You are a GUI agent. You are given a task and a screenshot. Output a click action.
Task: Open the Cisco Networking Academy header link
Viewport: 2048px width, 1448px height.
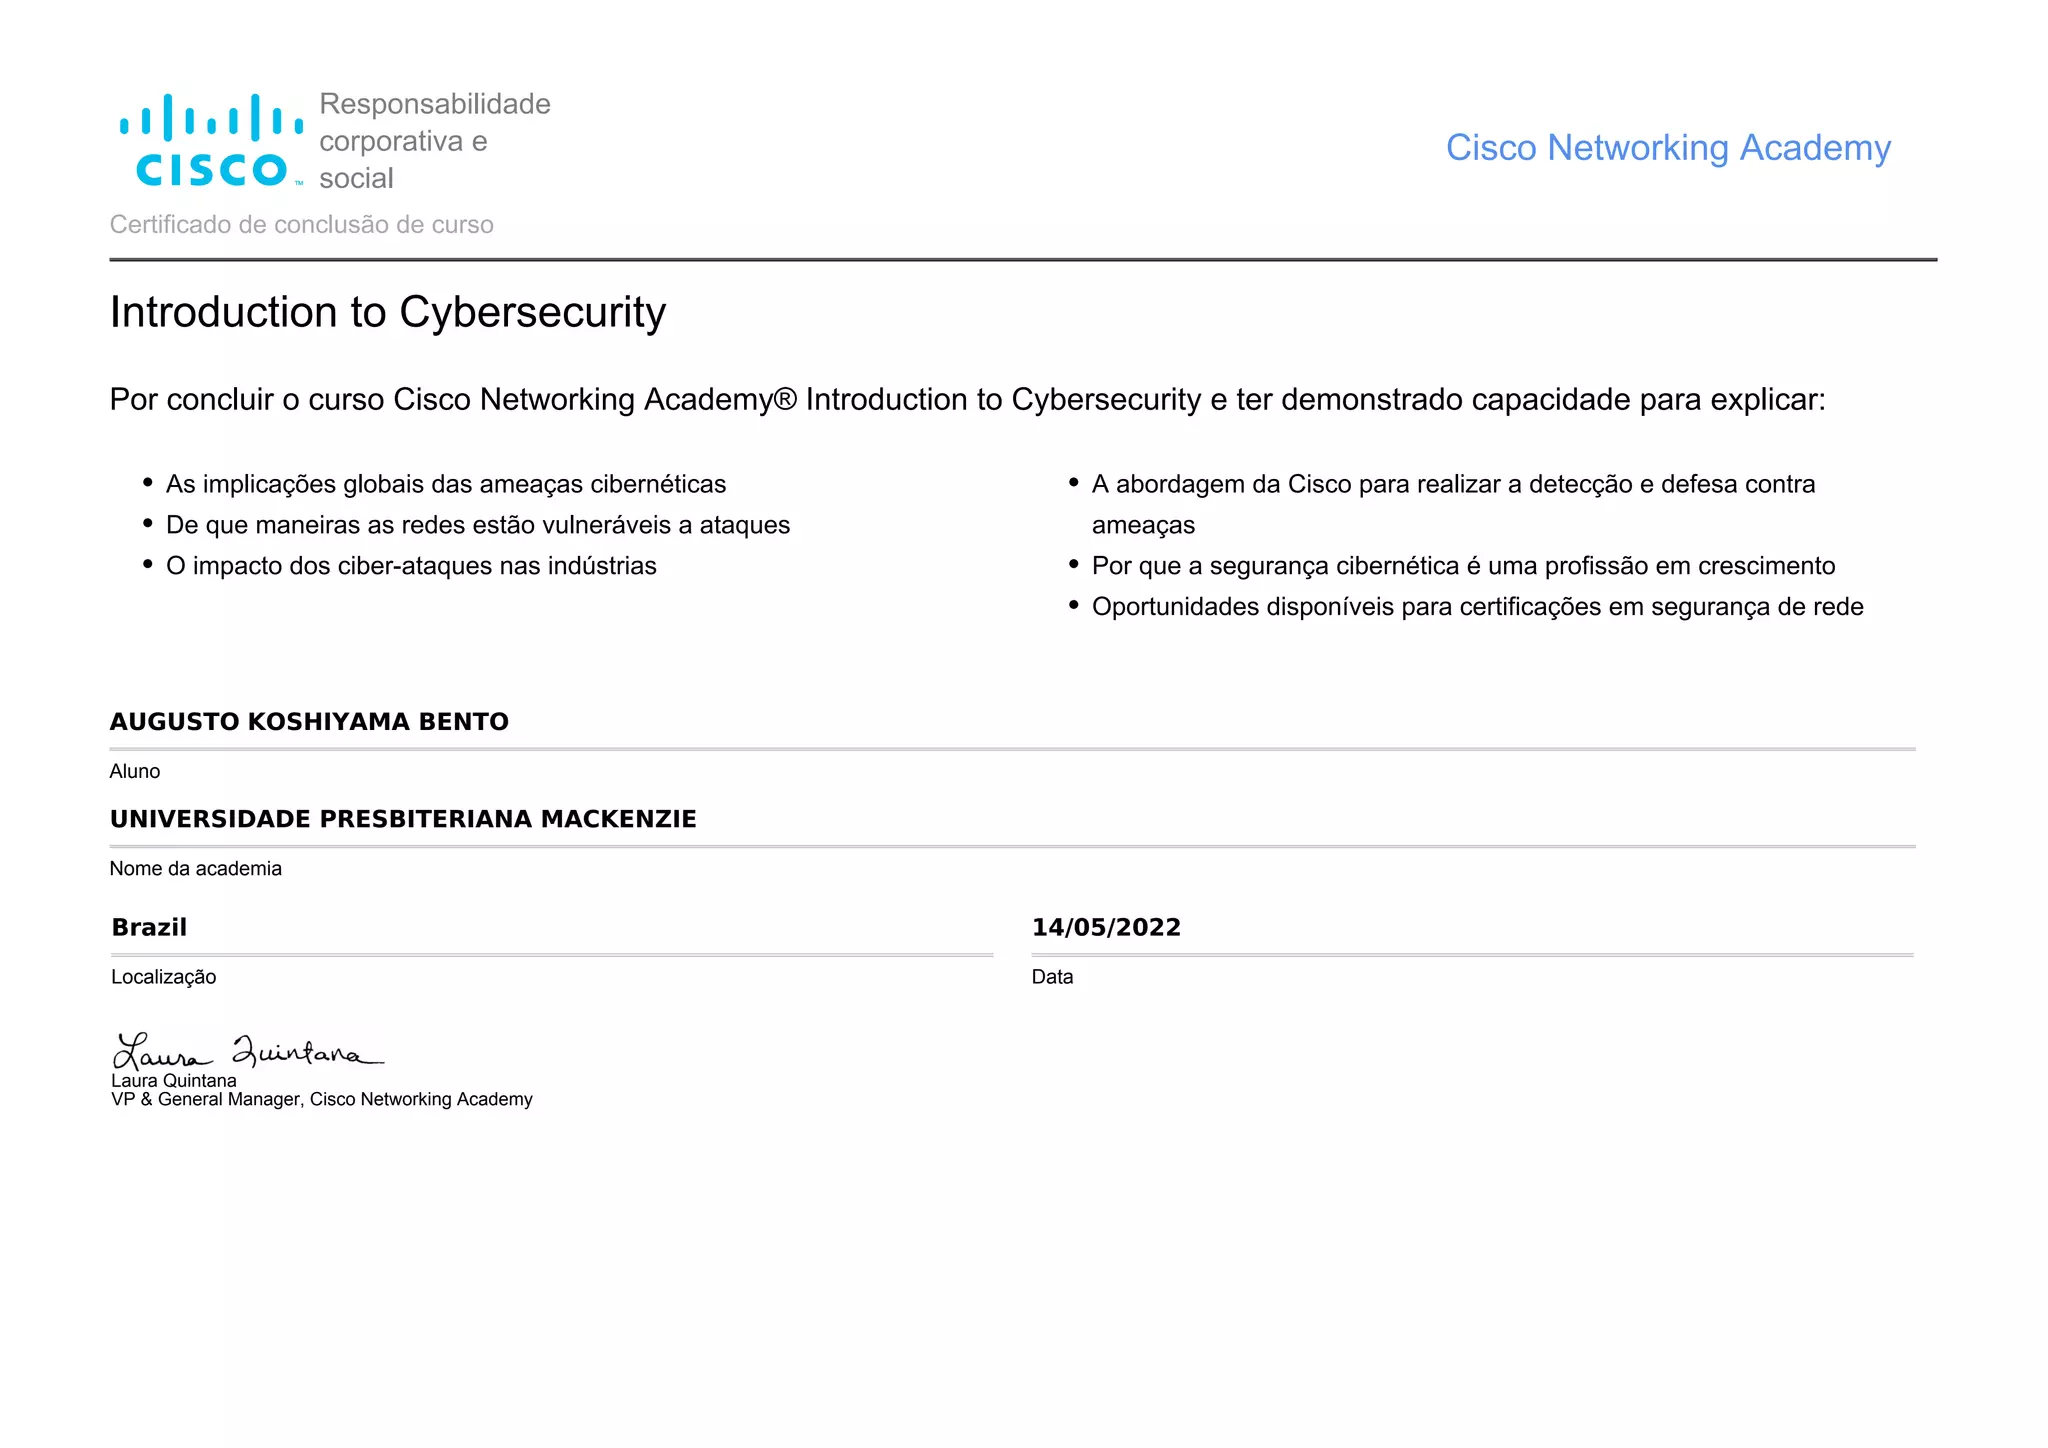point(1667,148)
